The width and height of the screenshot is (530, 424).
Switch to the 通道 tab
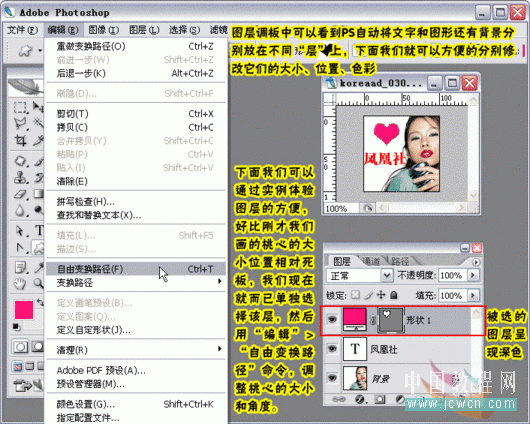(371, 261)
